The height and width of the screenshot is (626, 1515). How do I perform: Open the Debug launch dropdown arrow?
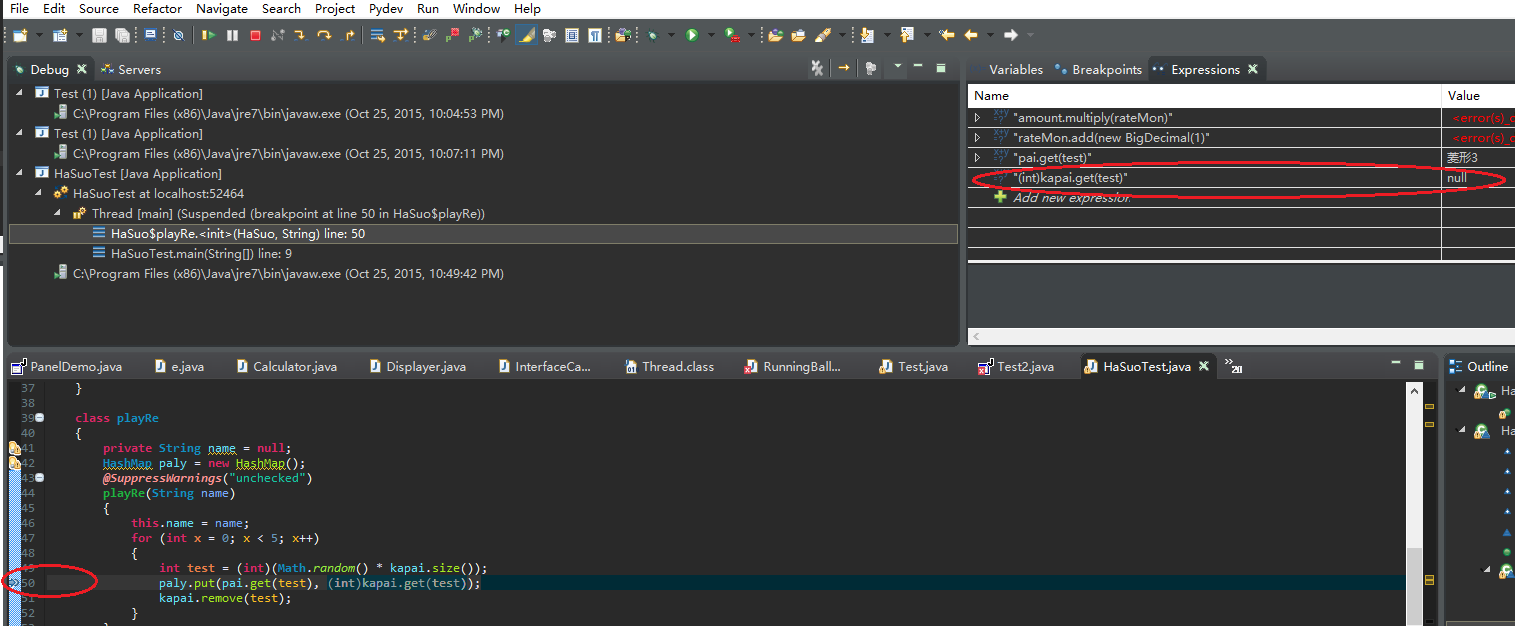click(670, 35)
